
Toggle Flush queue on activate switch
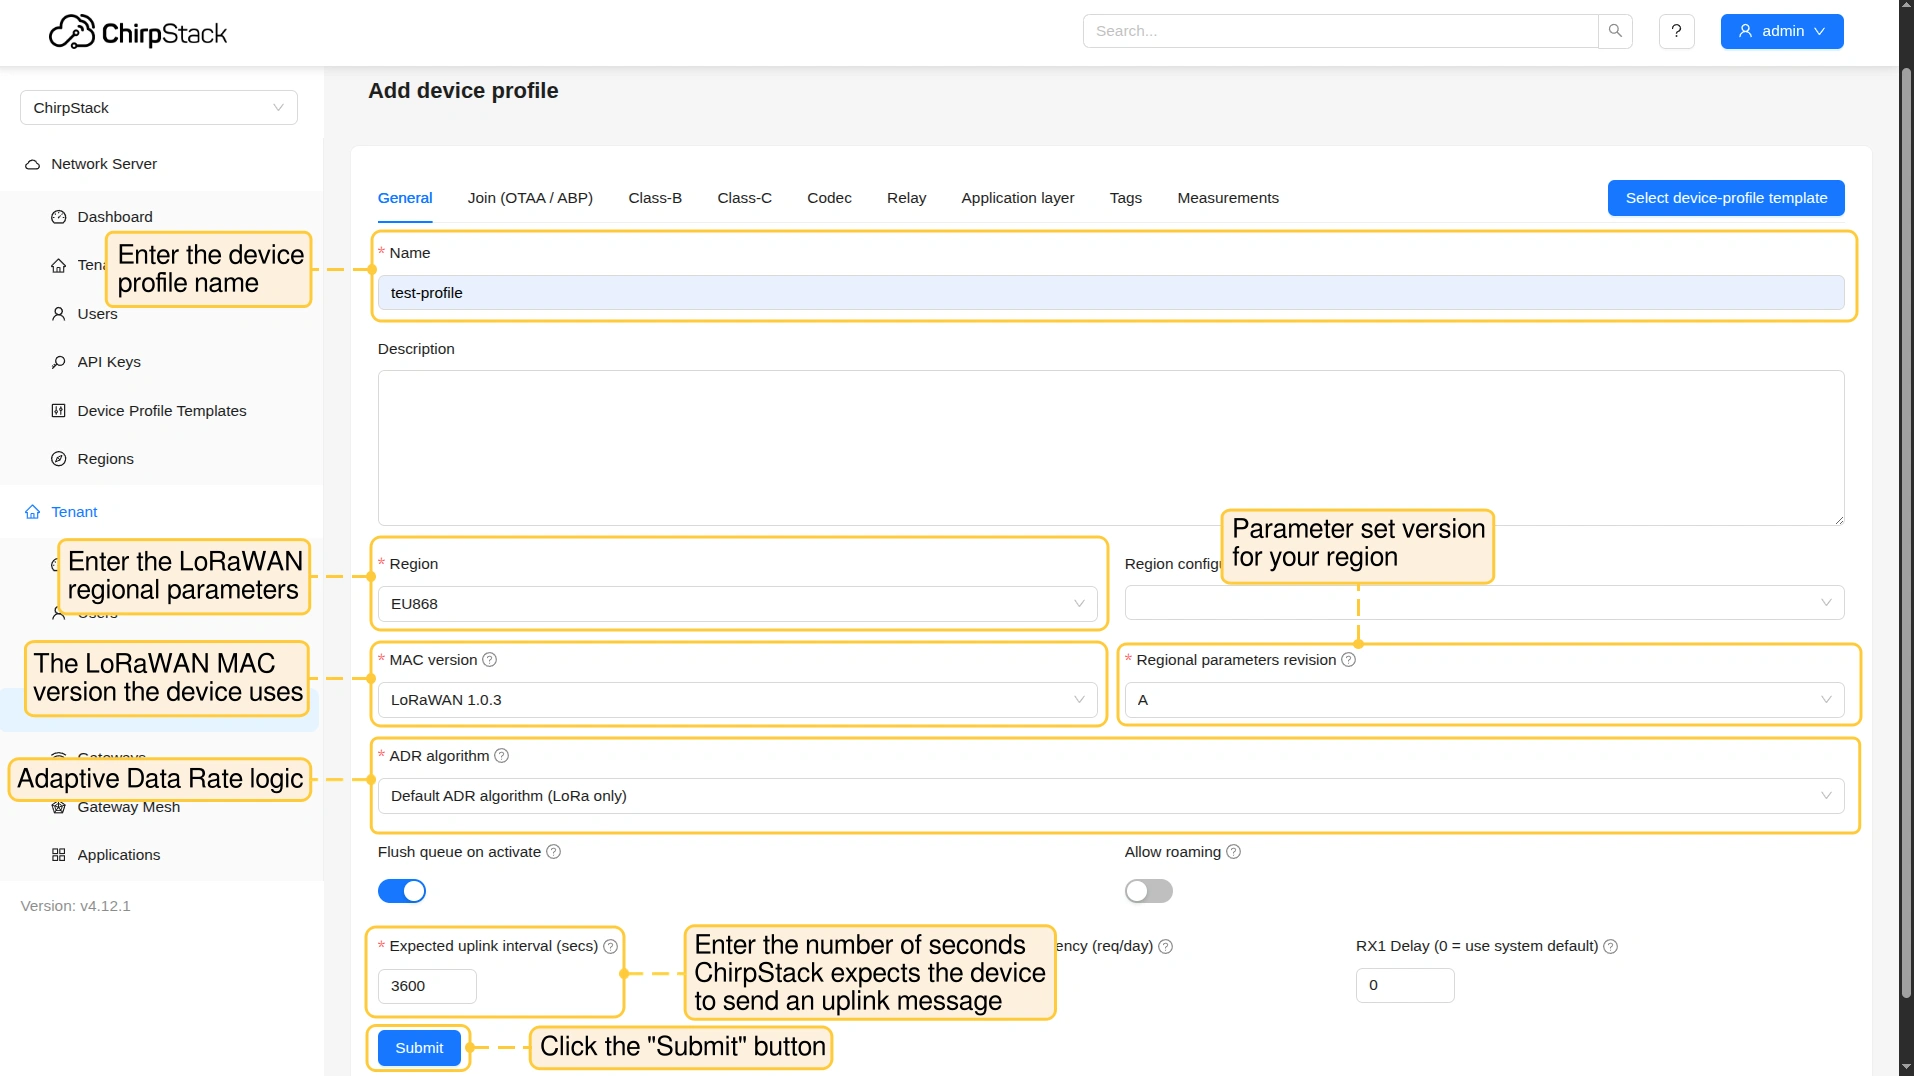402,891
